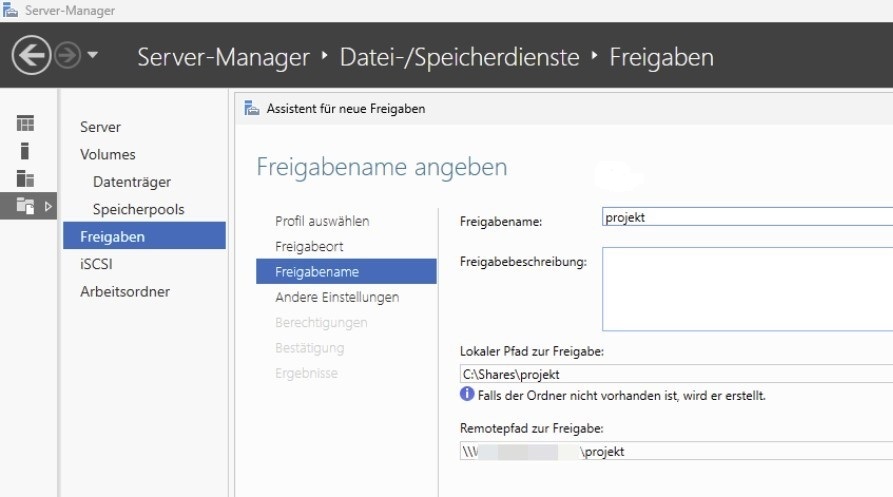Open the Server navigation entry

(100, 127)
